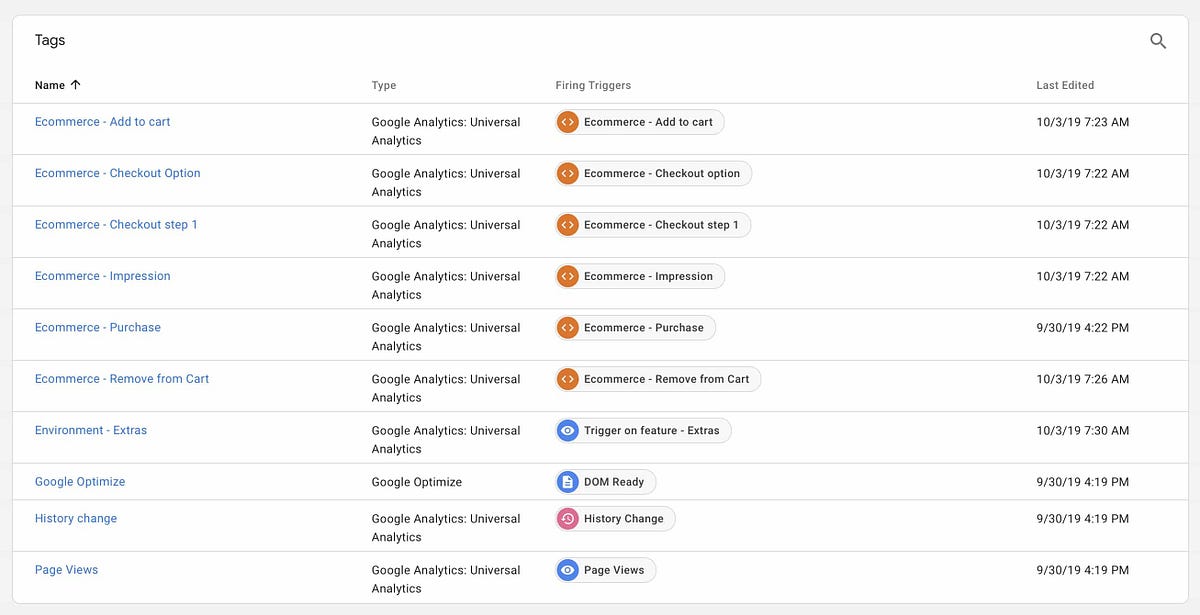Open the Ecommerce - Impression tag
The width and height of the screenshot is (1200, 615).
102,276
